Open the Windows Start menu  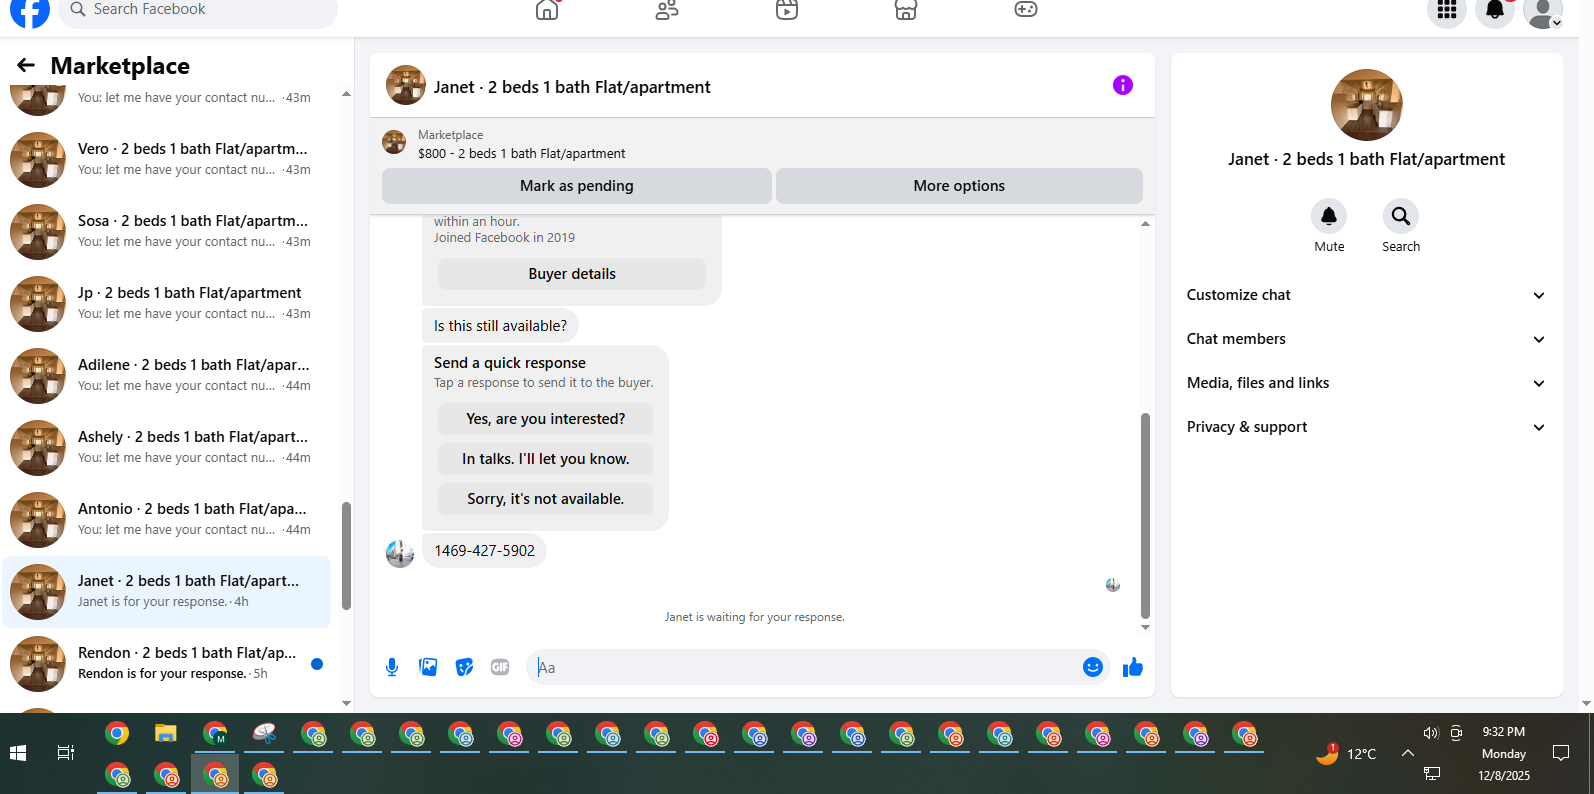click(x=18, y=753)
